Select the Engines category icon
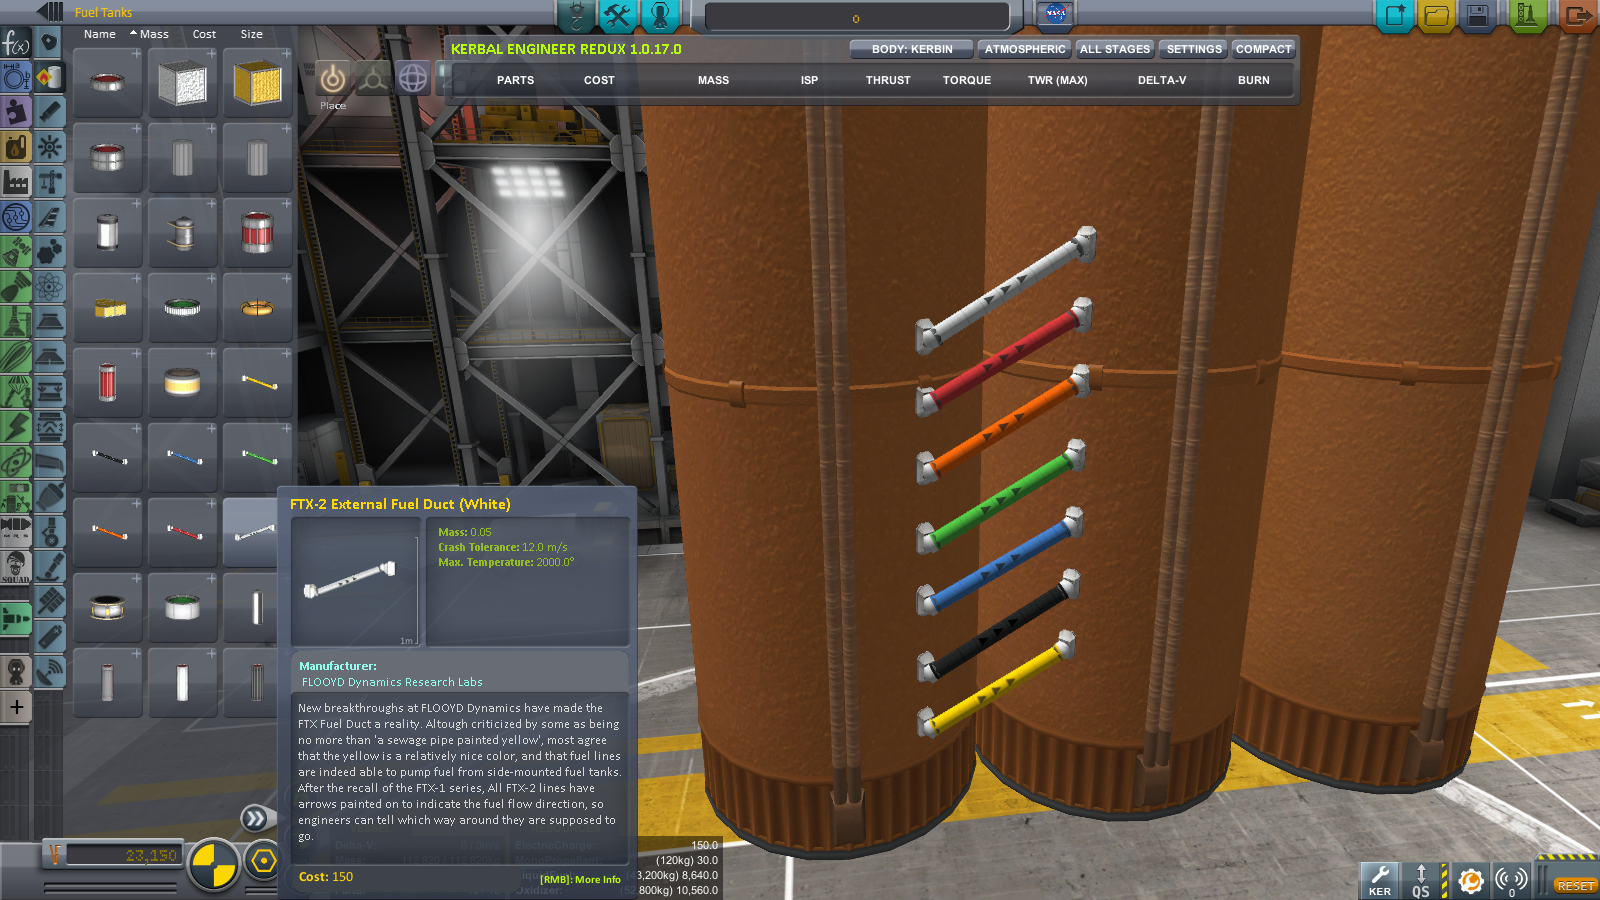1600x900 pixels. [49, 111]
